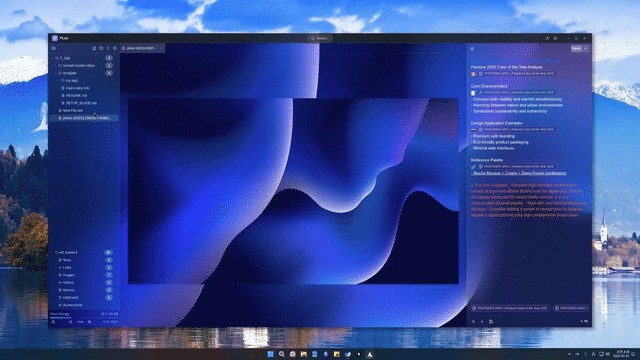Click the icon right of the history clock
Viewport: 640px width, 360px height.
555,38
